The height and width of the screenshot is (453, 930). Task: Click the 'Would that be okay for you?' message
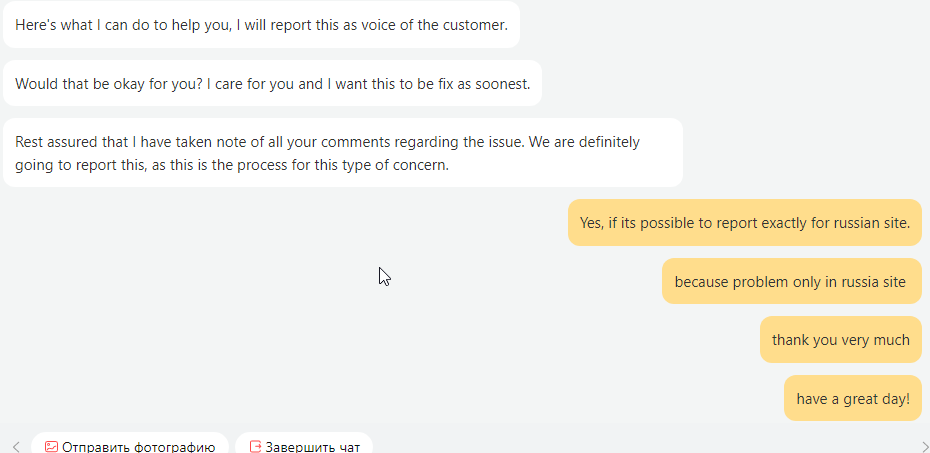[272, 84]
